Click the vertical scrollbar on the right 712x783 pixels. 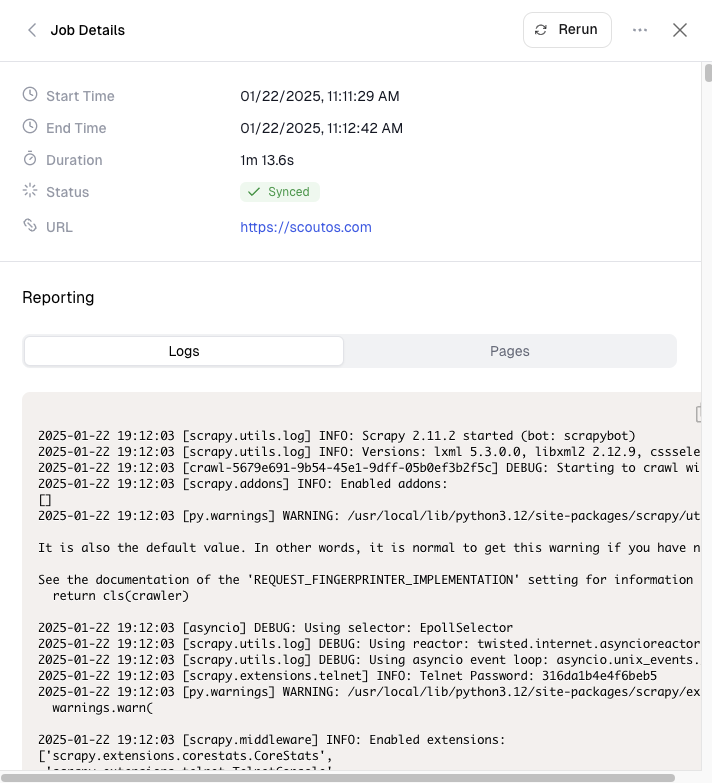click(707, 74)
